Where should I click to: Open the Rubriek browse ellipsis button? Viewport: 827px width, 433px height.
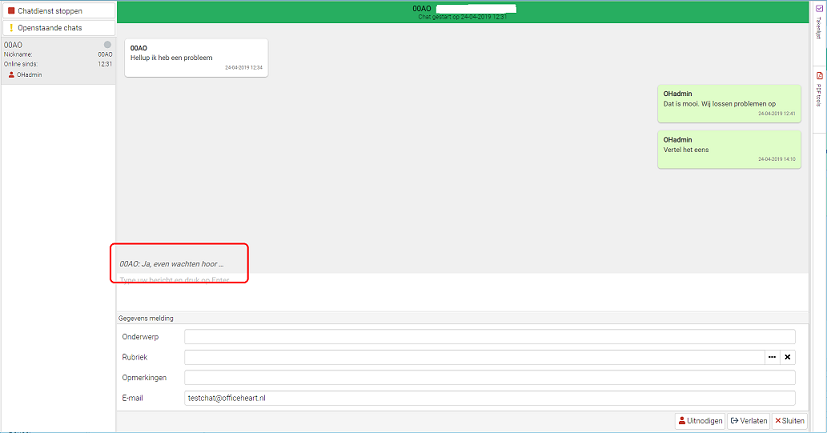772,357
